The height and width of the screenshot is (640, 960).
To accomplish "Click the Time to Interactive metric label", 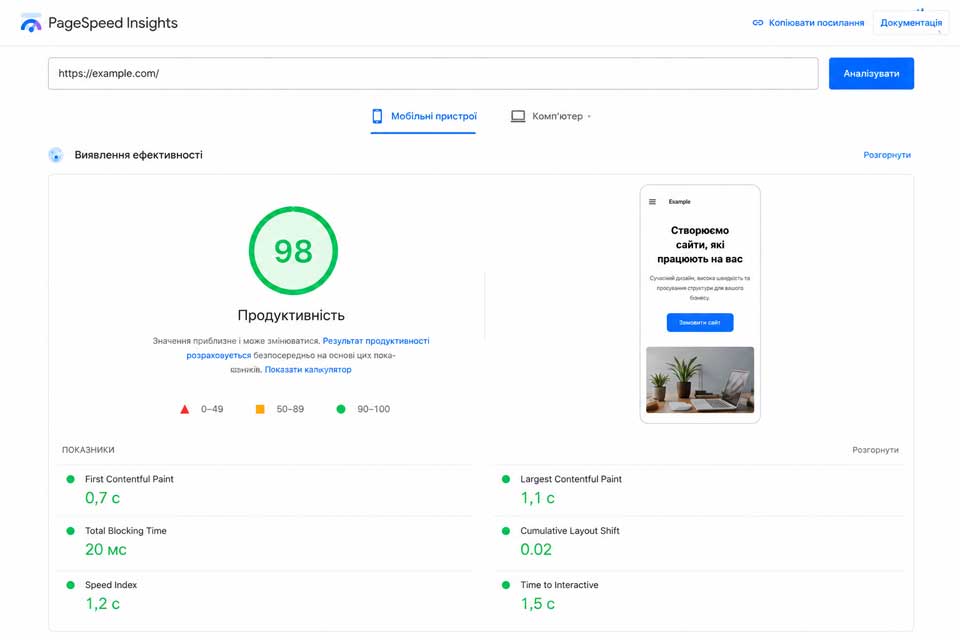I will tap(559, 585).
